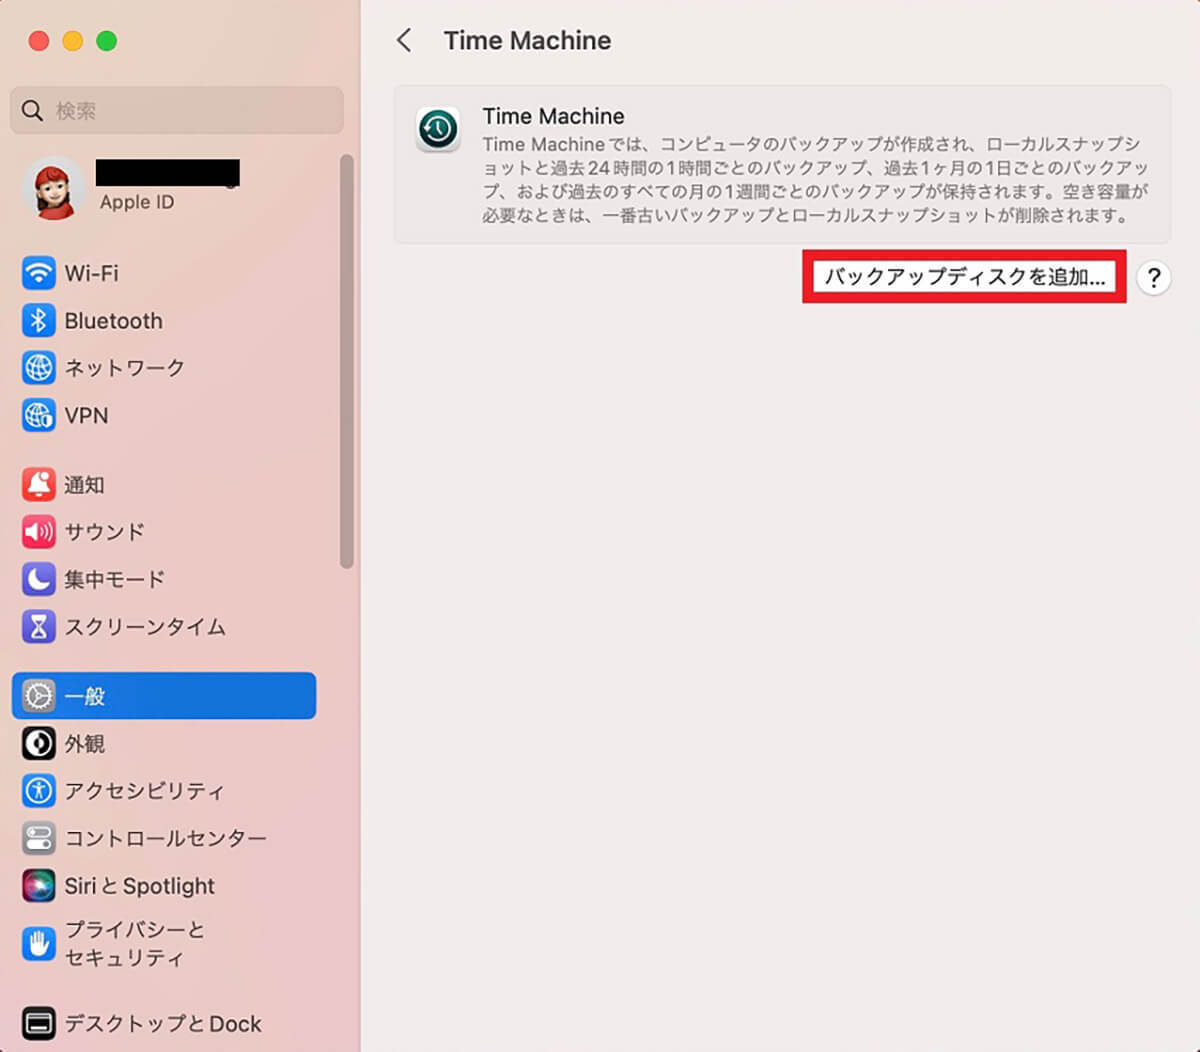Screen dimensions: 1200x1052
Task: Go back using the chevron arrow
Action: pyautogui.click(x=404, y=40)
